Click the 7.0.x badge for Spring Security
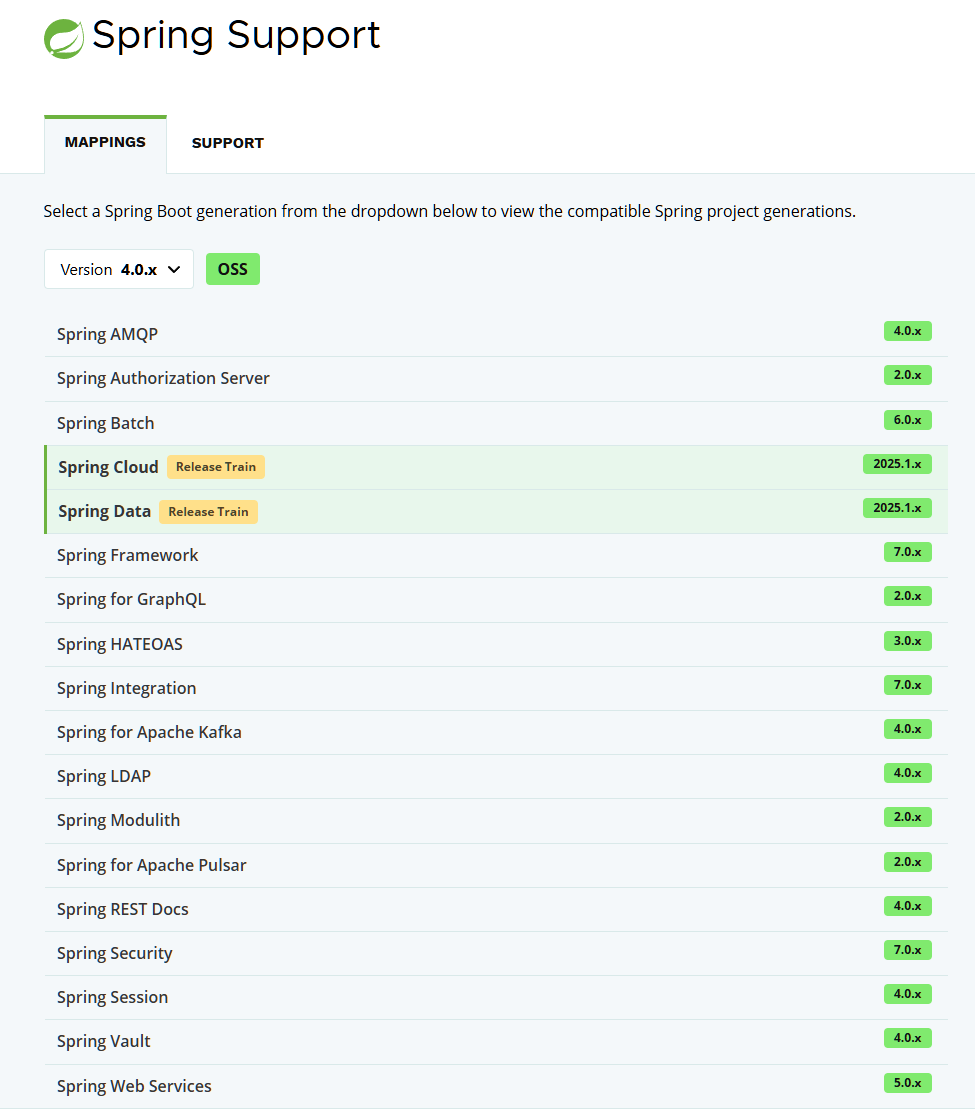Screen dimensions: 975x1110 907,949
